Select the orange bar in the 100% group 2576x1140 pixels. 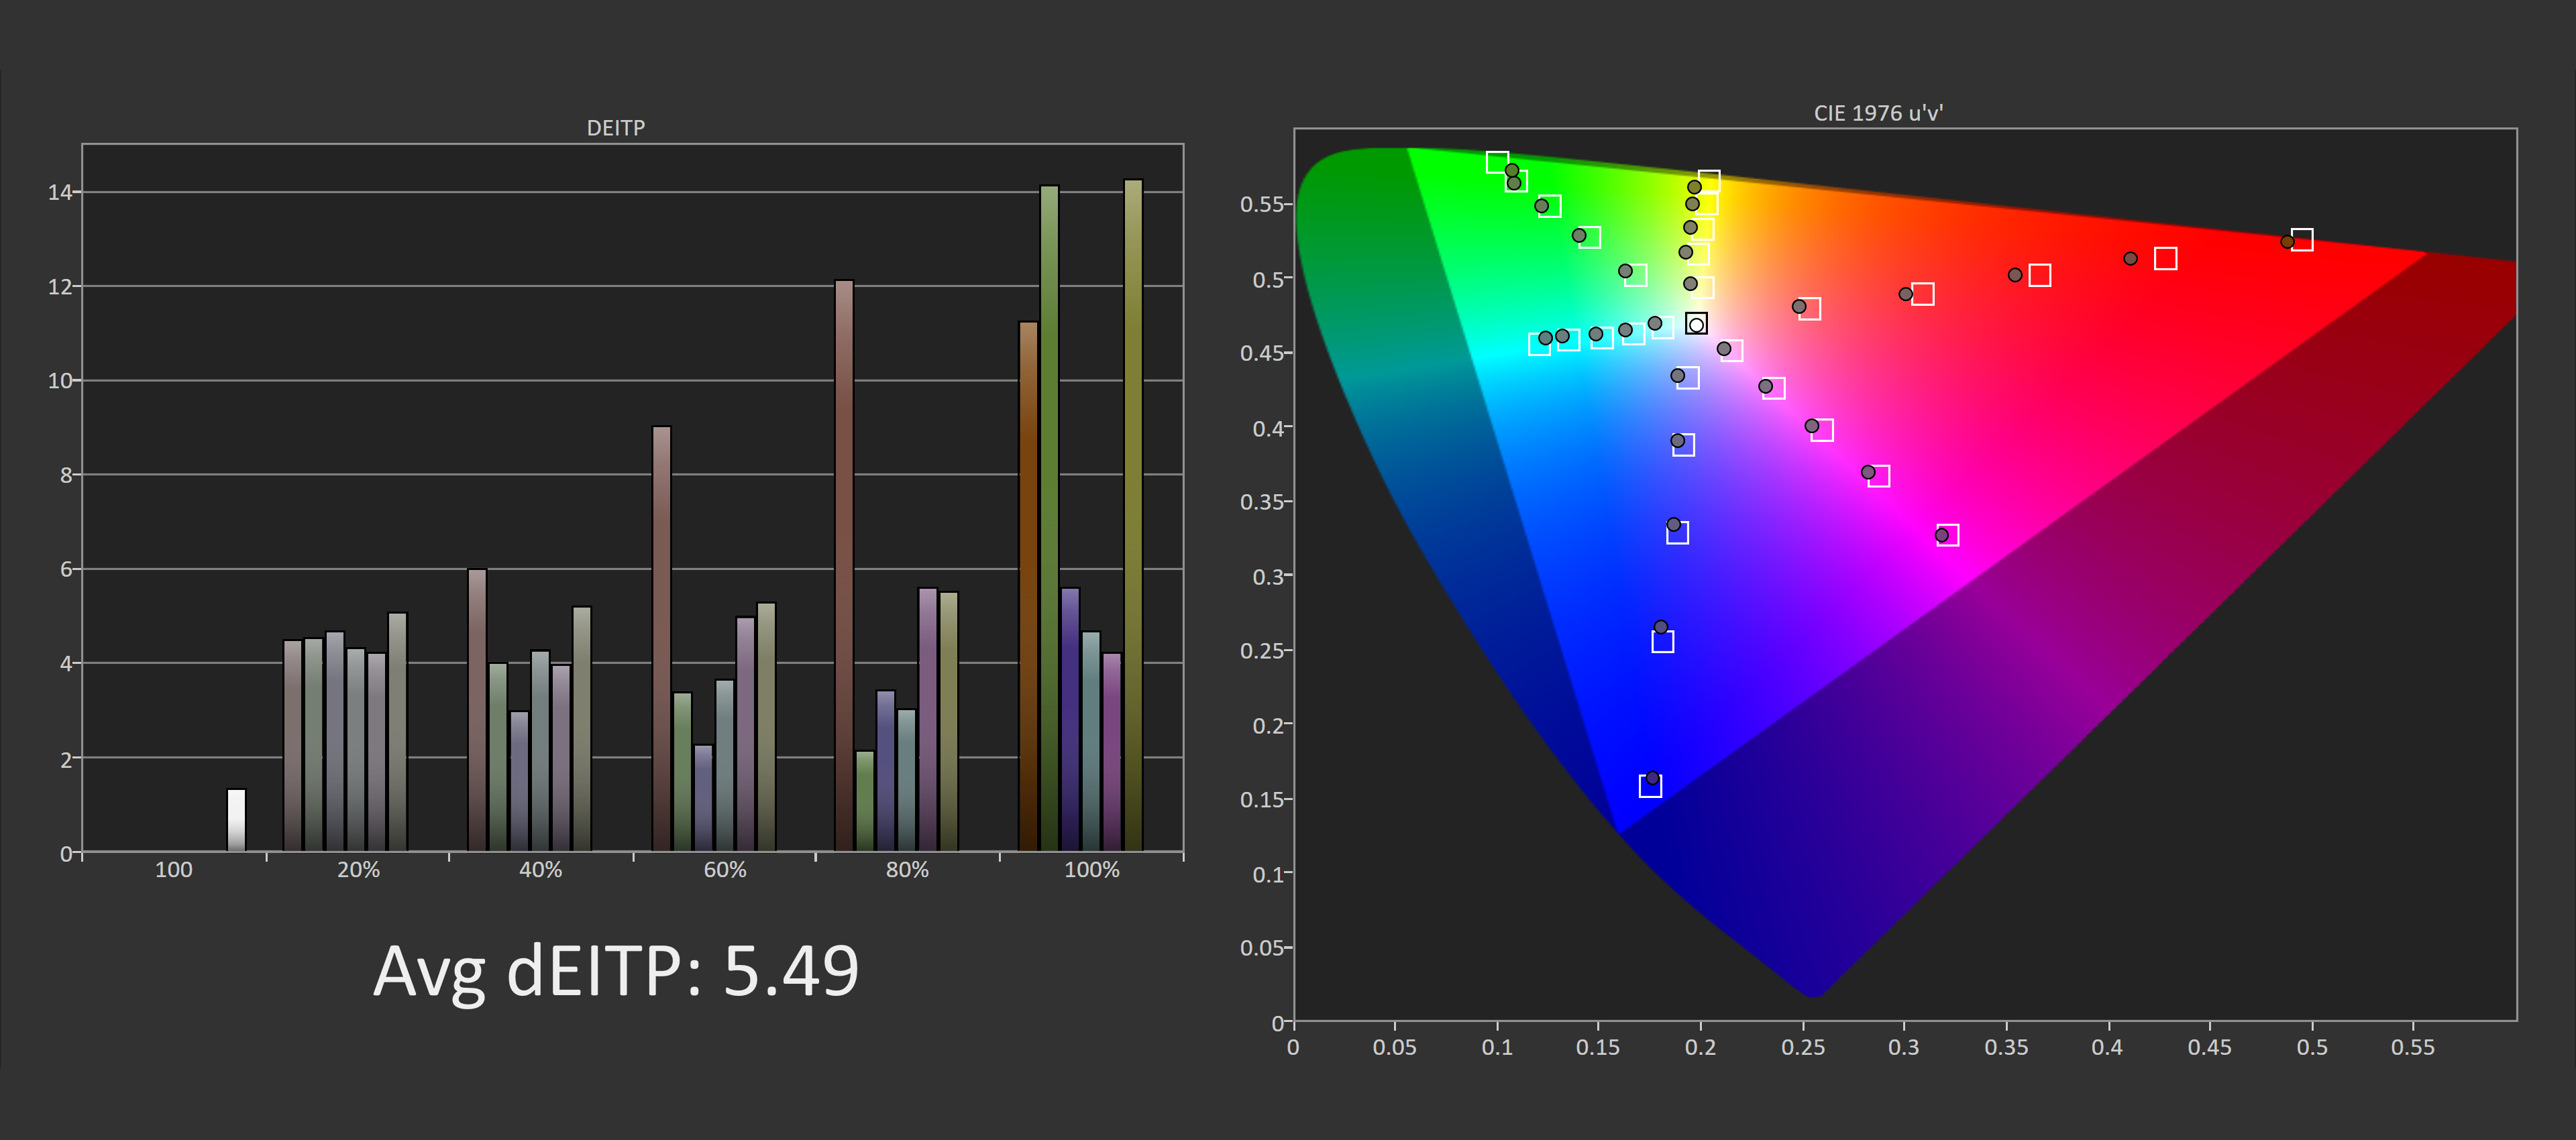[x=1028, y=586]
